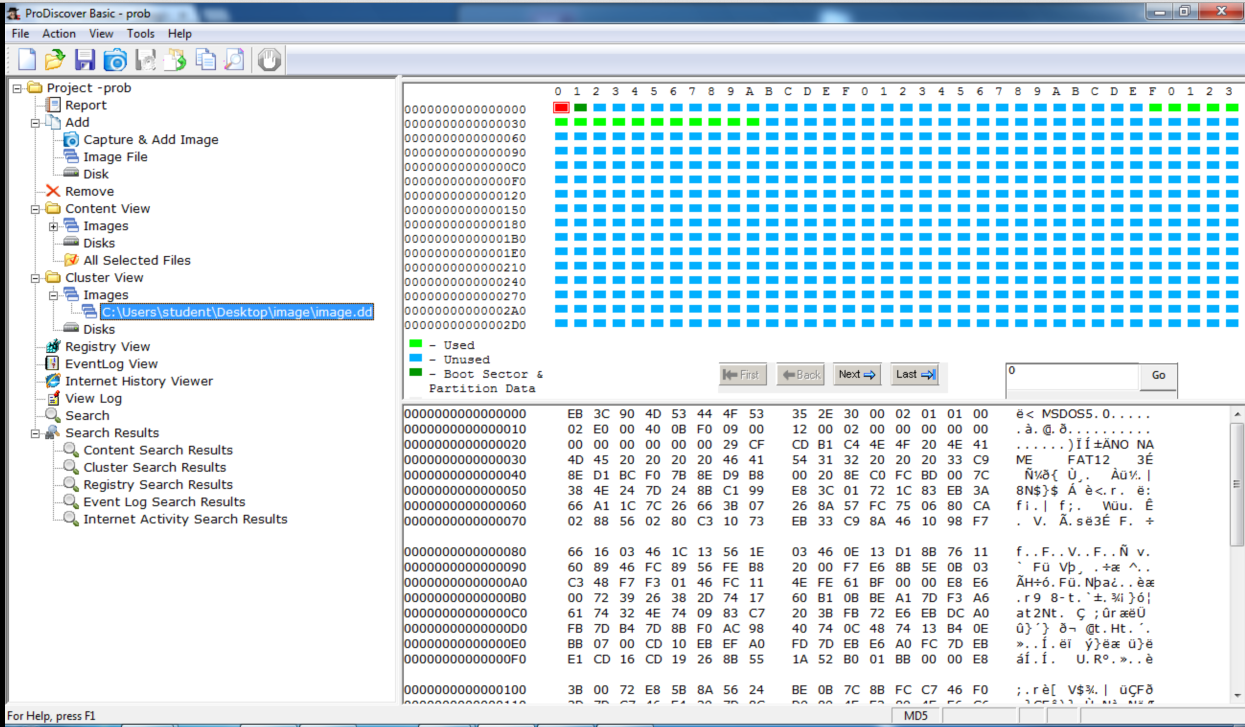Select the red cluster block in the map
1245x727 pixels.
[561, 107]
